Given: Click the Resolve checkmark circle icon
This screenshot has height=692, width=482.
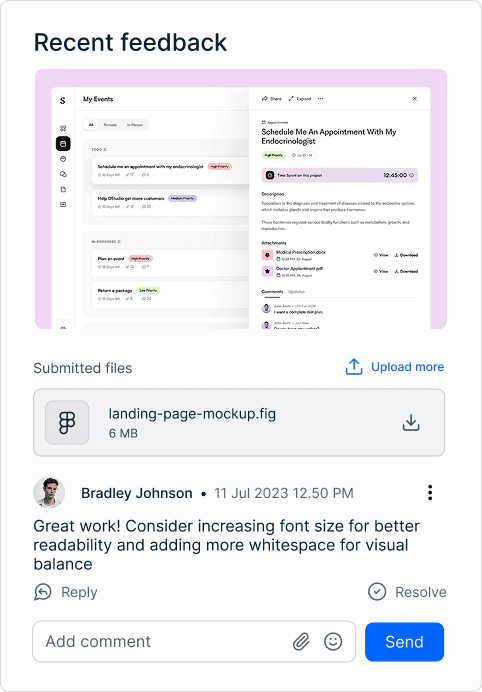Looking at the screenshot, I should pos(377,592).
